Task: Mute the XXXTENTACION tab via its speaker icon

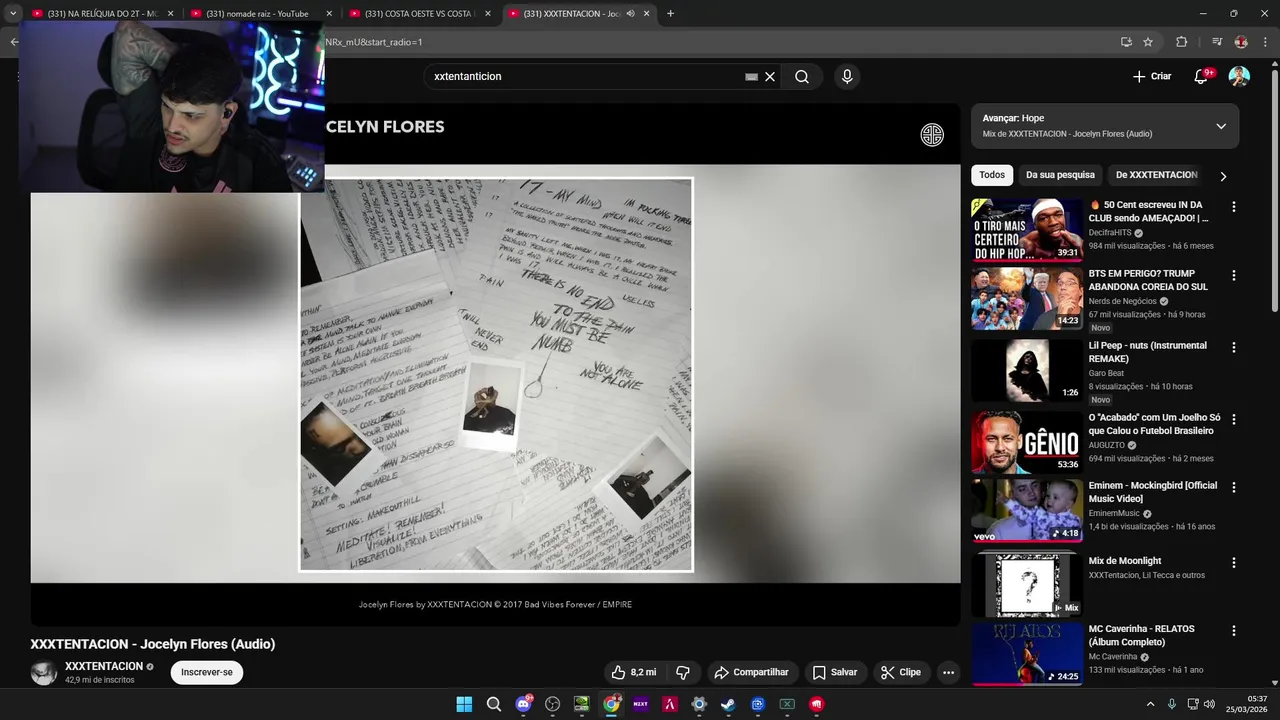Action: (x=630, y=13)
